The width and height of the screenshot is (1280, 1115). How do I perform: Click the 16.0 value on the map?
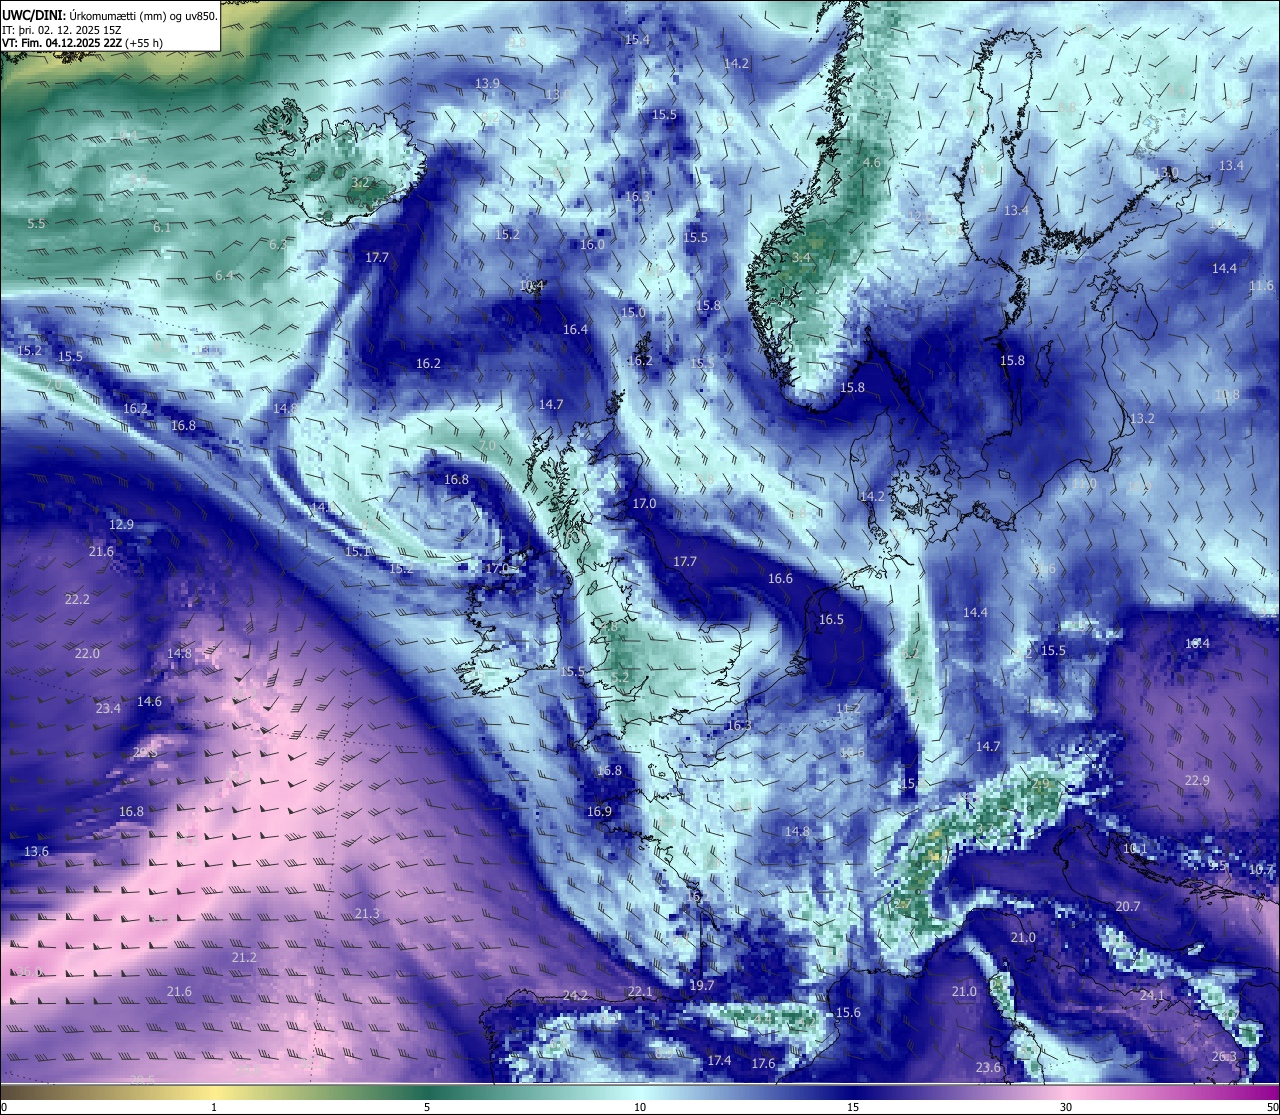(x=592, y=244)
